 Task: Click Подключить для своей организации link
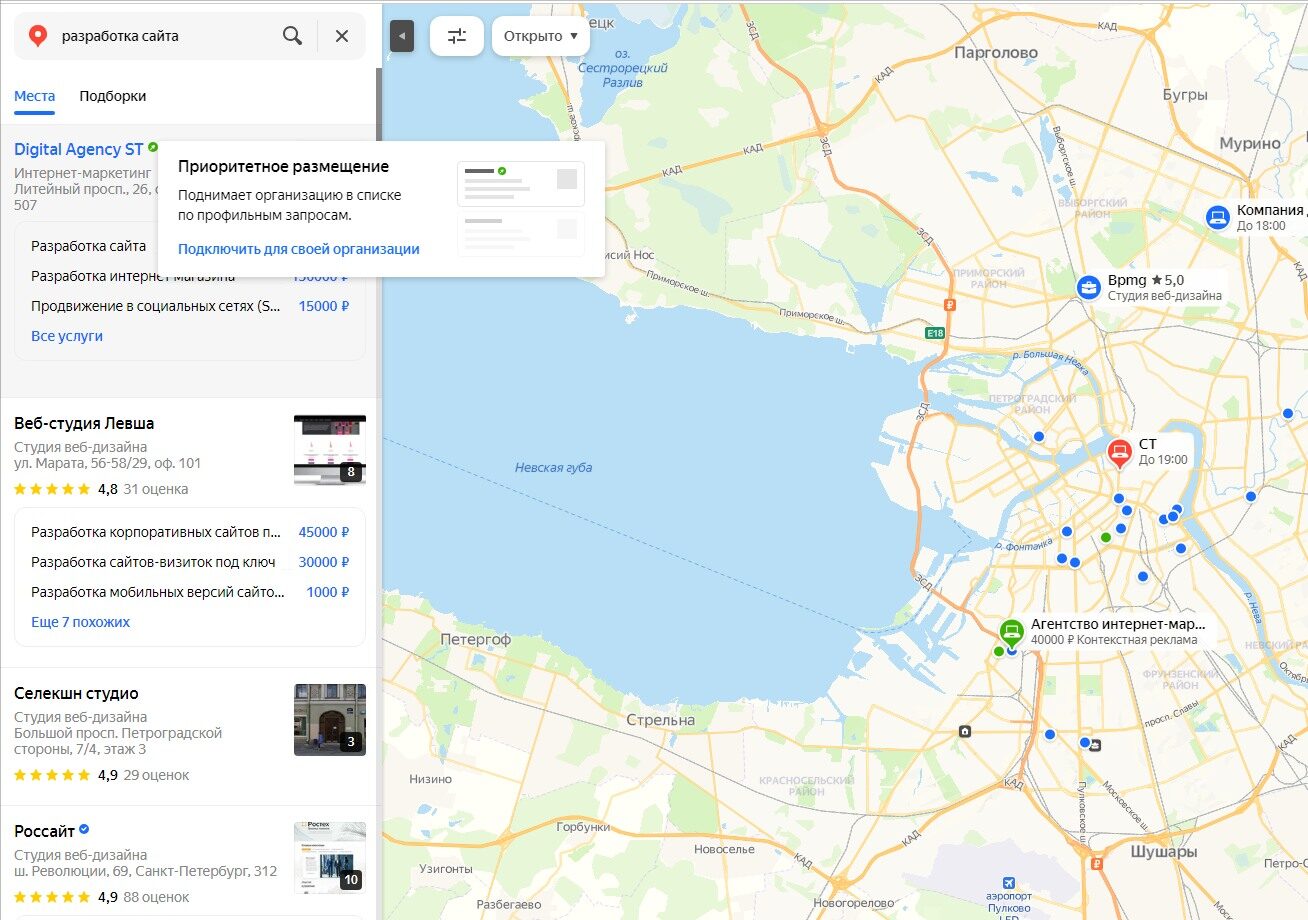pyautogui.click(x=299, y=249)
